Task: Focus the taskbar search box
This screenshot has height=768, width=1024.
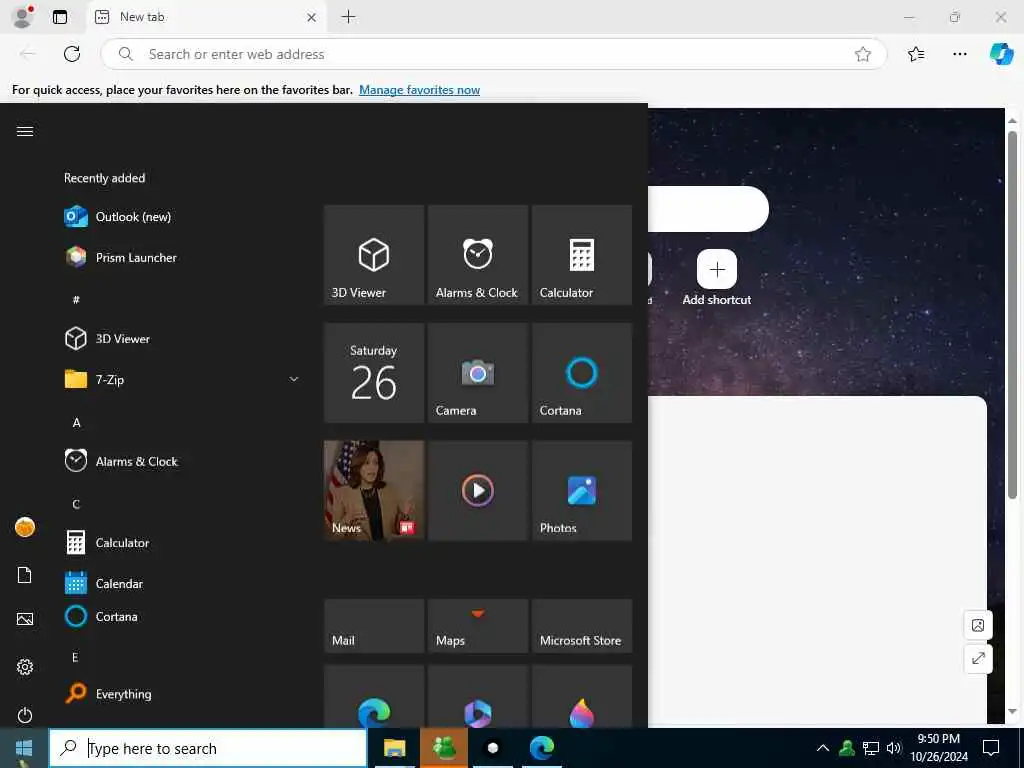Action: pyautogui.click(x=208, y=748)
